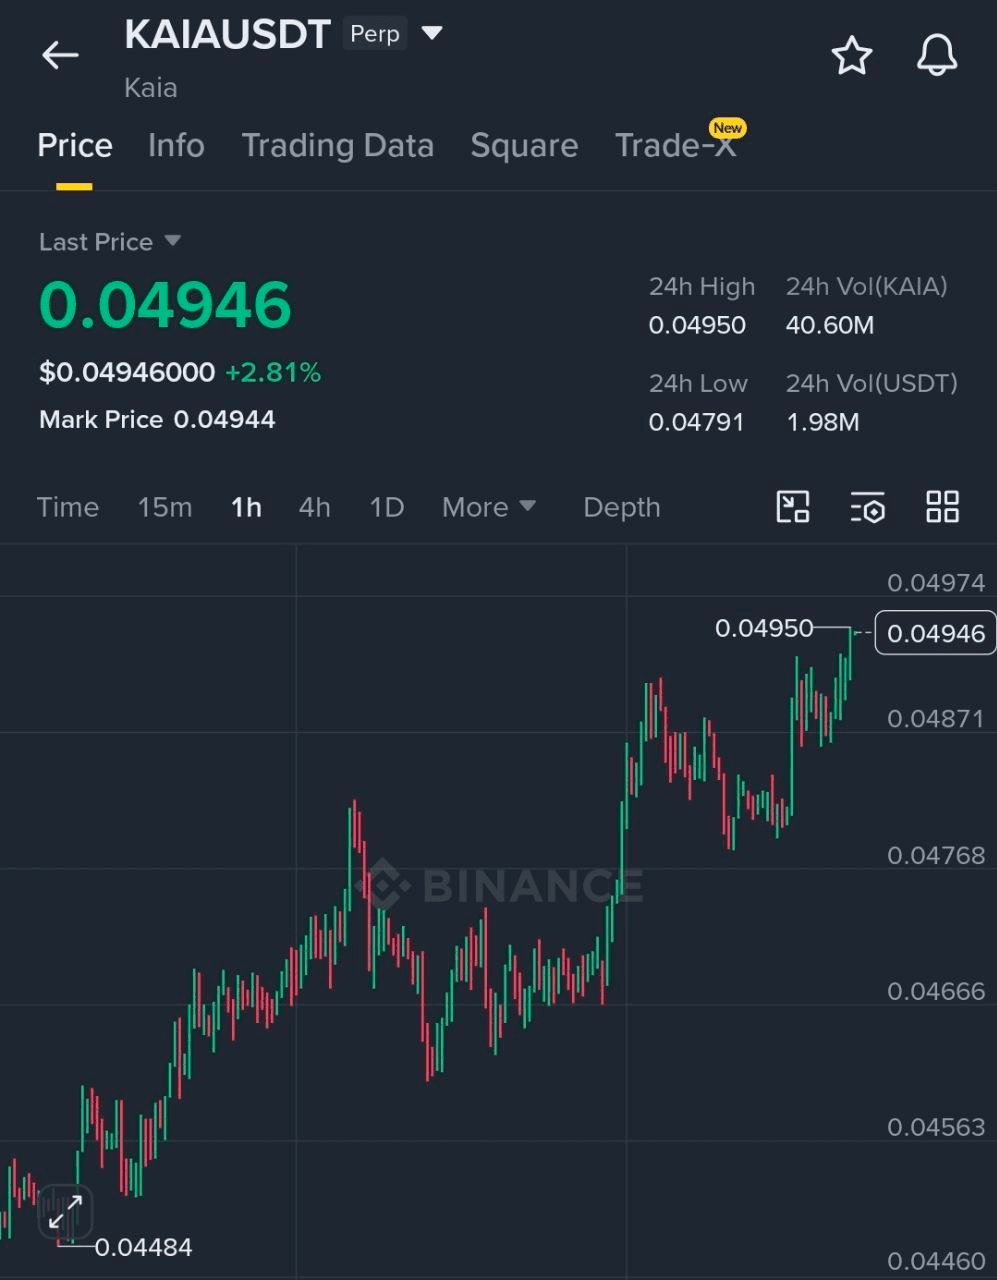Image resolution: width=997 pixels, height=1280 pixels.
Task: Tap the +2.81% change value
Action: [x=273, y=373]
